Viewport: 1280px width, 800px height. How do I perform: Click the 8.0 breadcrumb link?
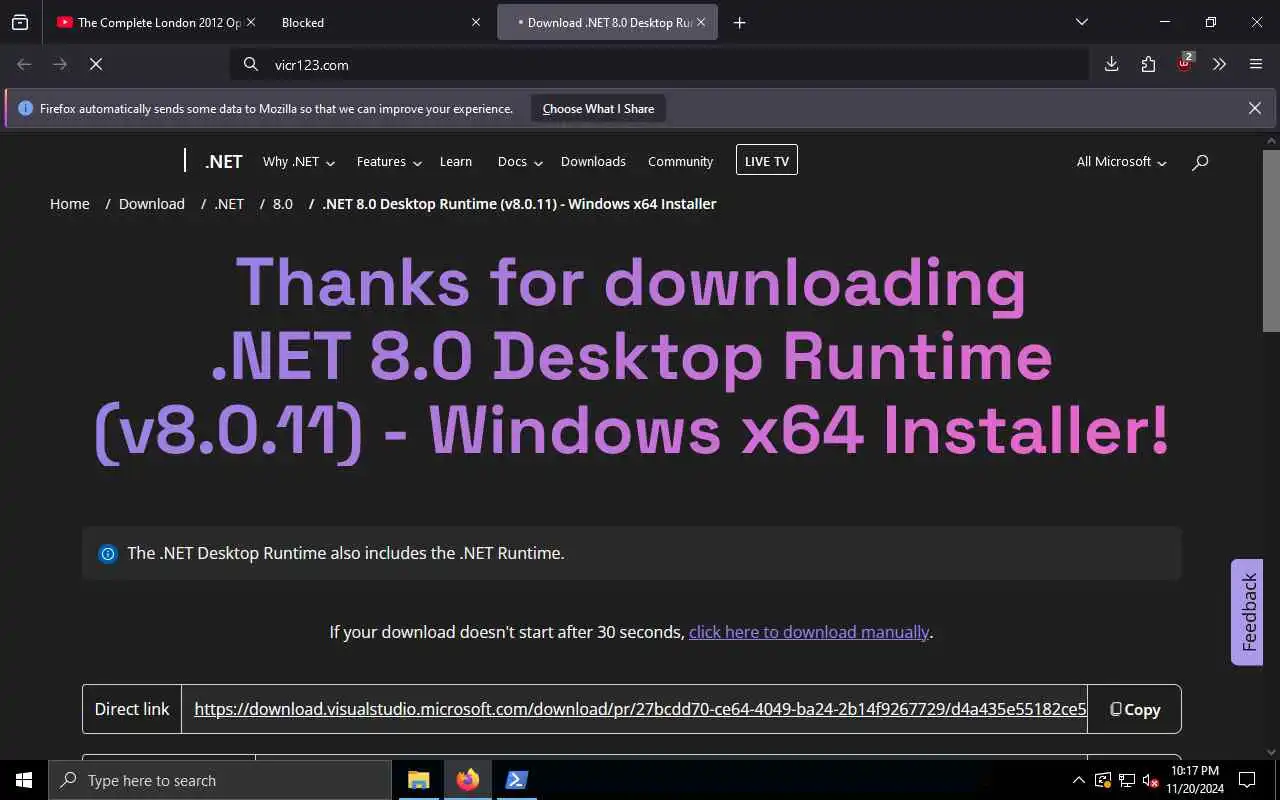(x=283, y=203)
